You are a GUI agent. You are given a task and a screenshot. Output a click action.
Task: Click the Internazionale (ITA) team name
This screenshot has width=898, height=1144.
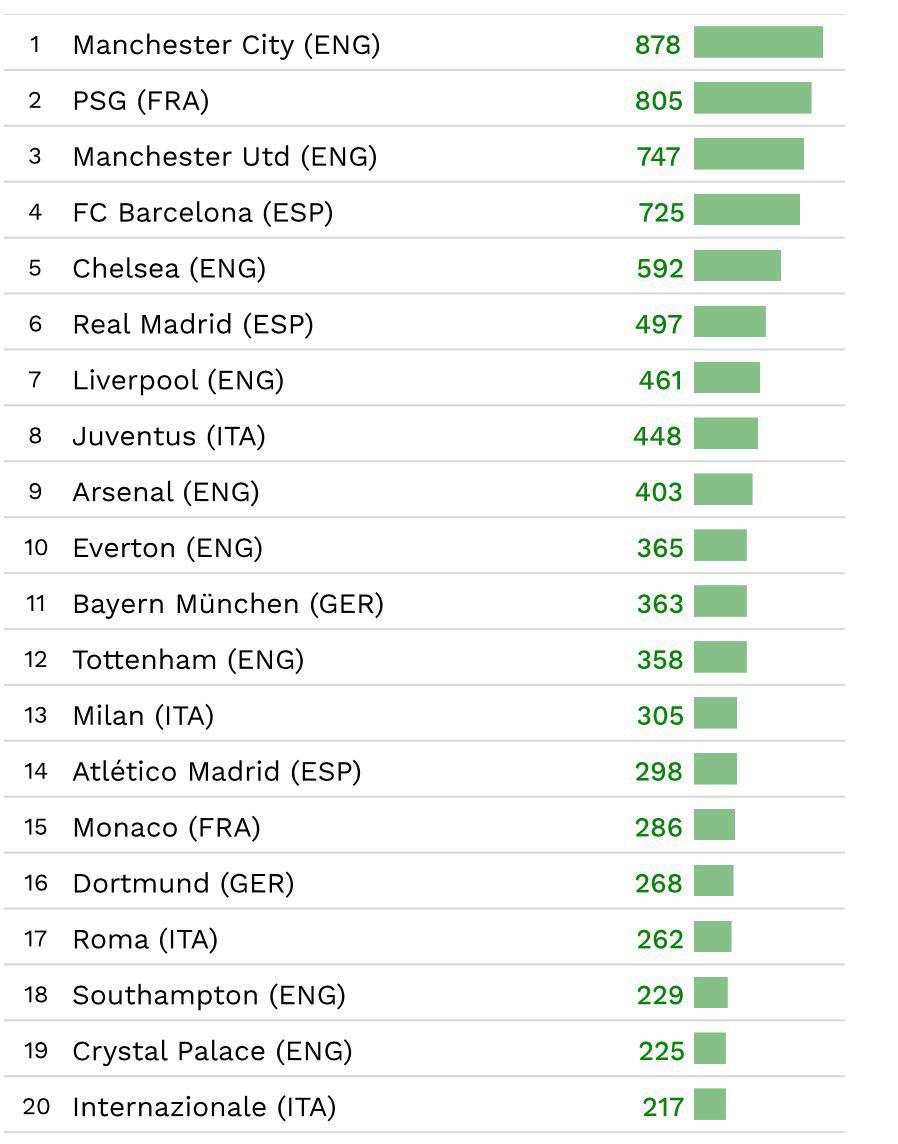(x=204, y=1108)
